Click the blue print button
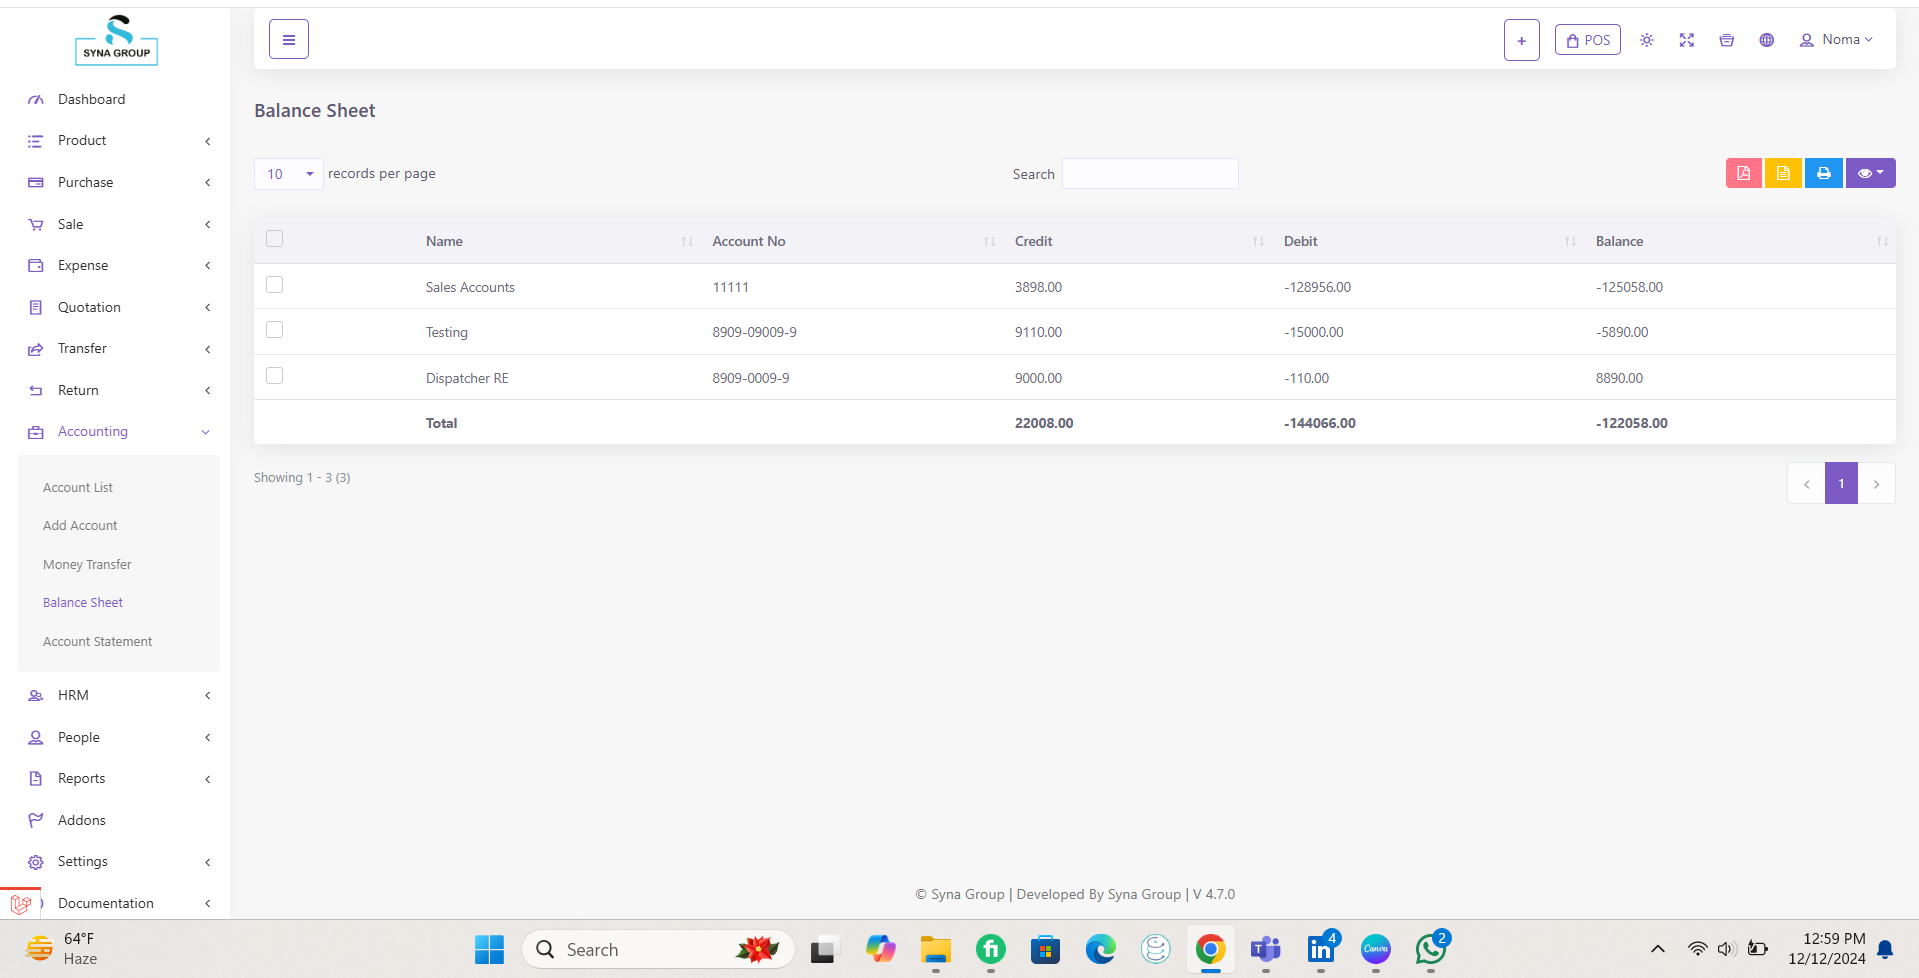Screen dimensions: 1919x978 tap(1823, 173)
